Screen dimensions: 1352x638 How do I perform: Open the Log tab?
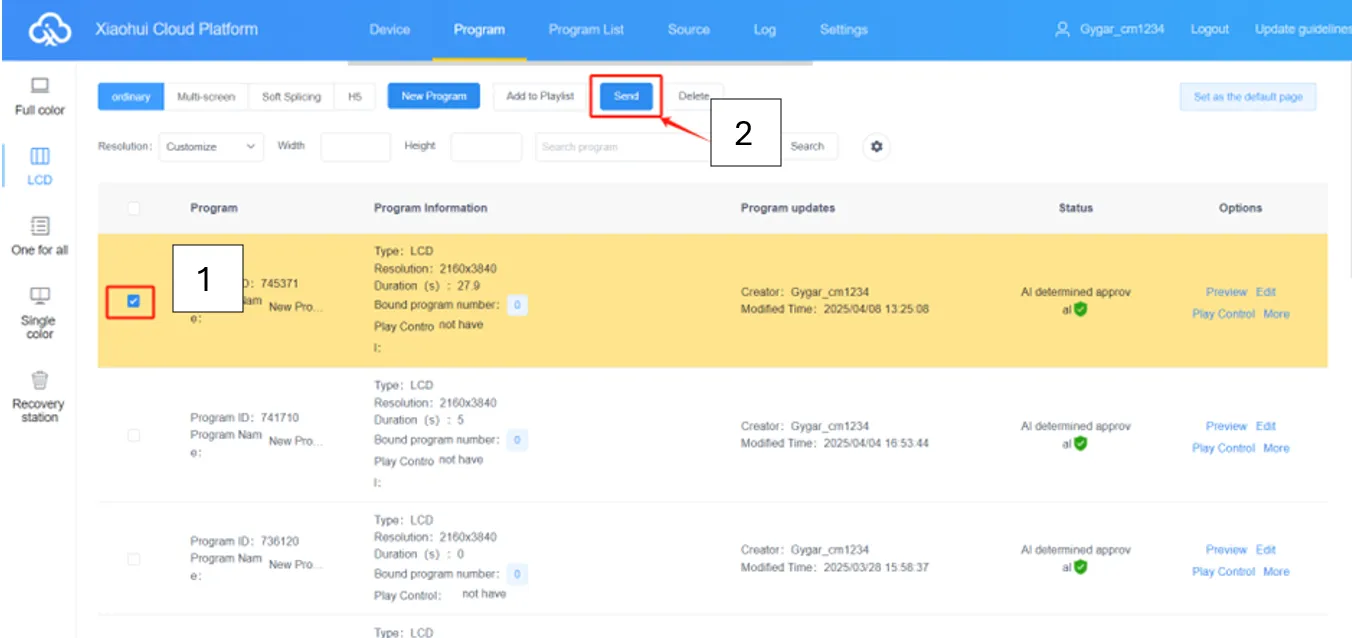[765, 30]
